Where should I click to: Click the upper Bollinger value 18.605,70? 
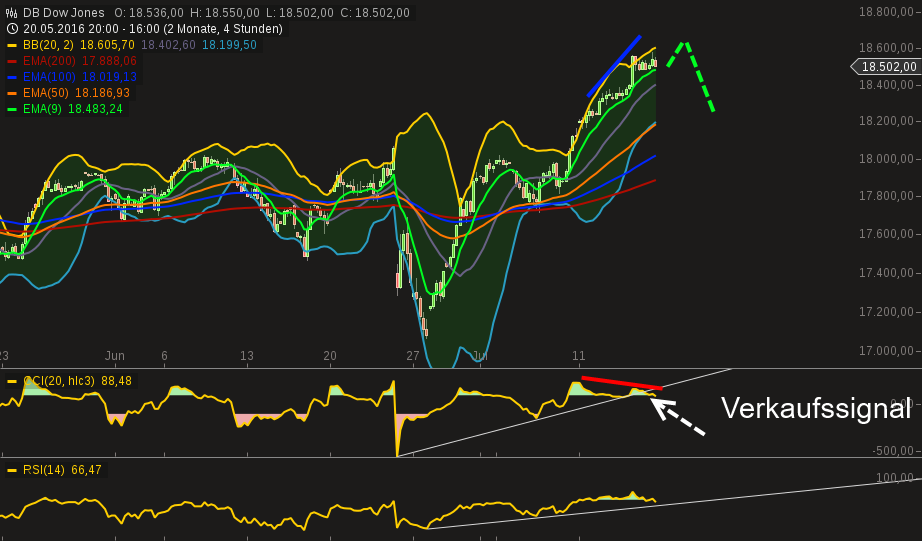coord(107,45)
